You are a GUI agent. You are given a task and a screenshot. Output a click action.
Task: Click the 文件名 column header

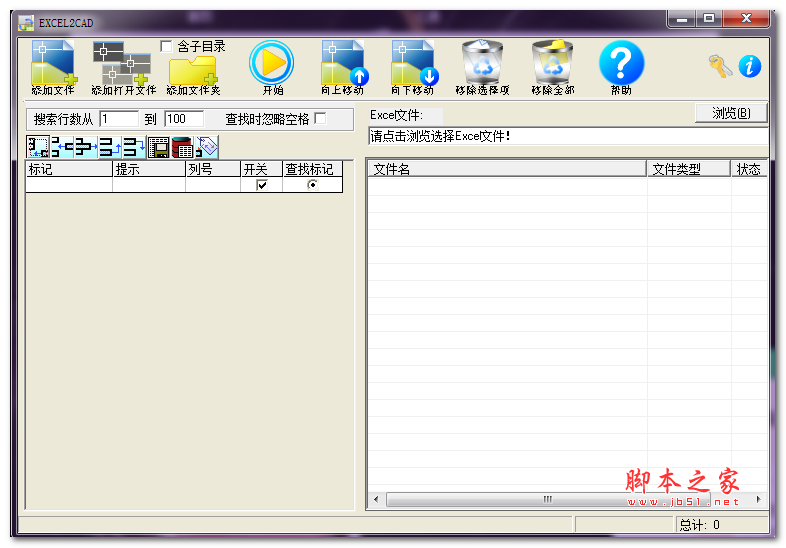pos(507,169)
